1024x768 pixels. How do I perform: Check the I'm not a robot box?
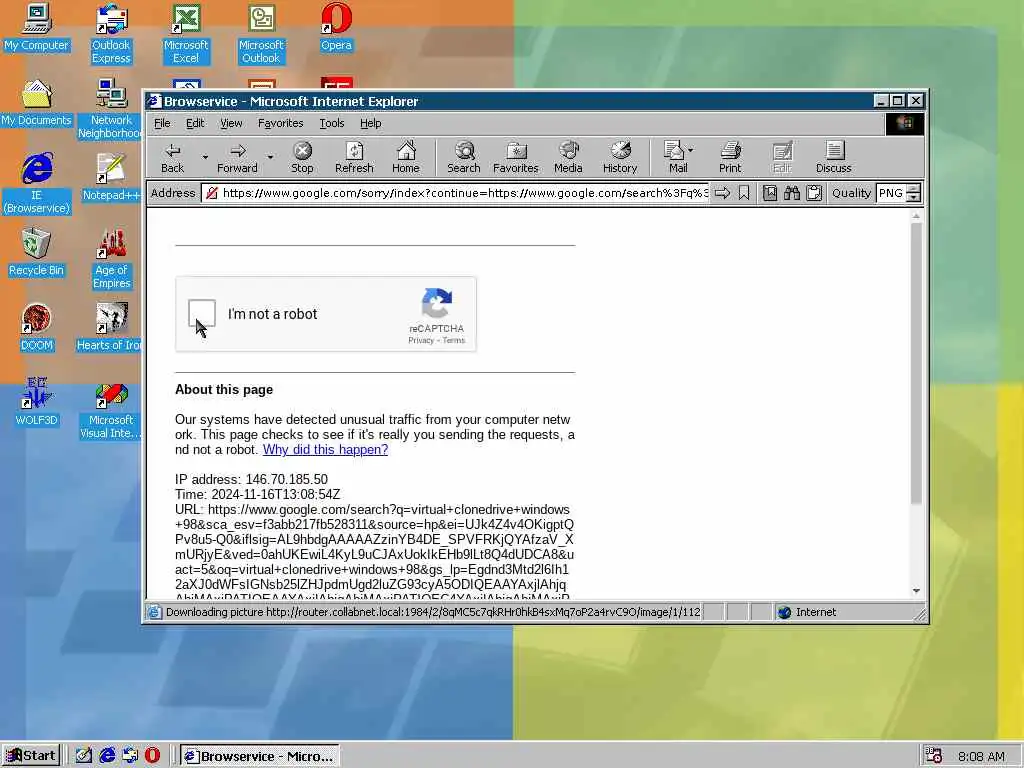point(202,313)
